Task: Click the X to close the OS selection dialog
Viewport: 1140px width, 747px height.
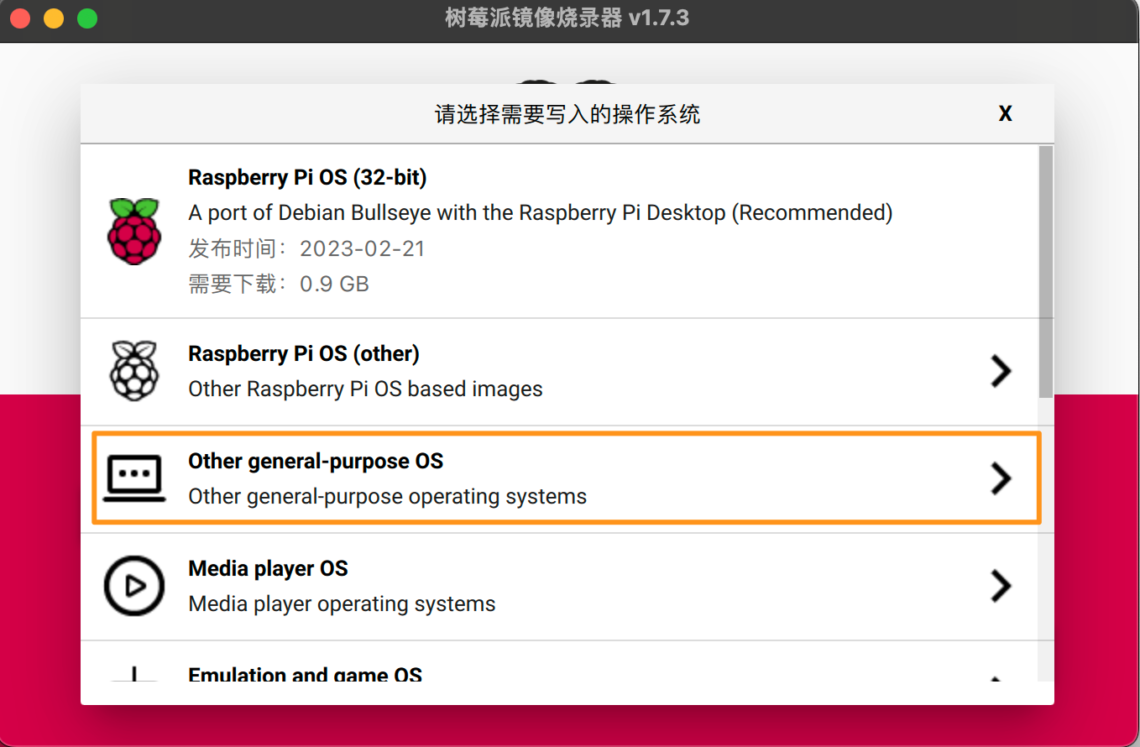Action: click(x=1004, y=113)
